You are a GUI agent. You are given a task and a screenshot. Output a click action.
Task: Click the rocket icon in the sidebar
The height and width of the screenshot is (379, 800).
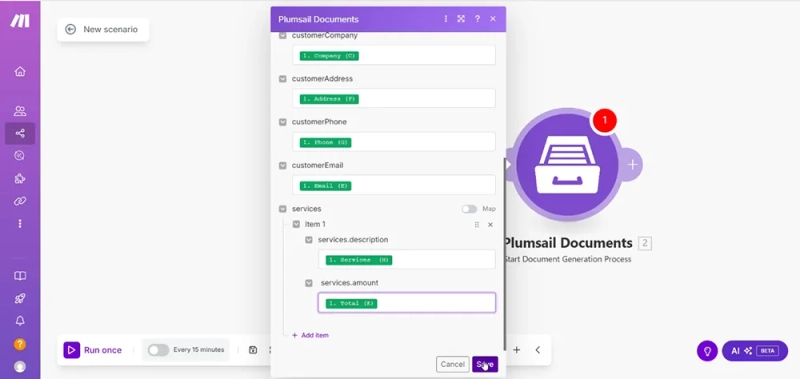click(x=20, y=298)
